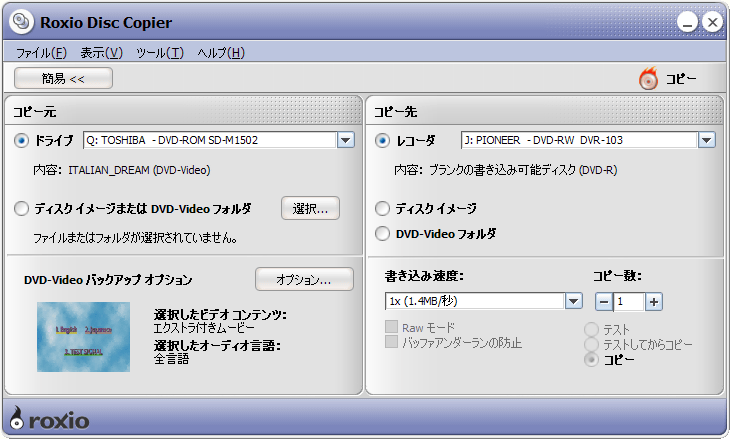
Task: Toggle バッファアンダーランの防止 checkbox
Action: coord(391,342)
